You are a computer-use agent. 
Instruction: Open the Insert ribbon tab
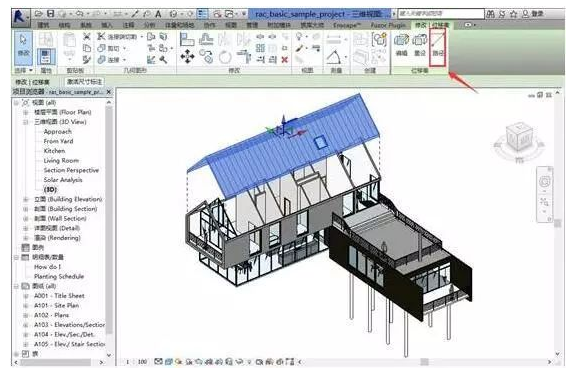click(107, 25)
